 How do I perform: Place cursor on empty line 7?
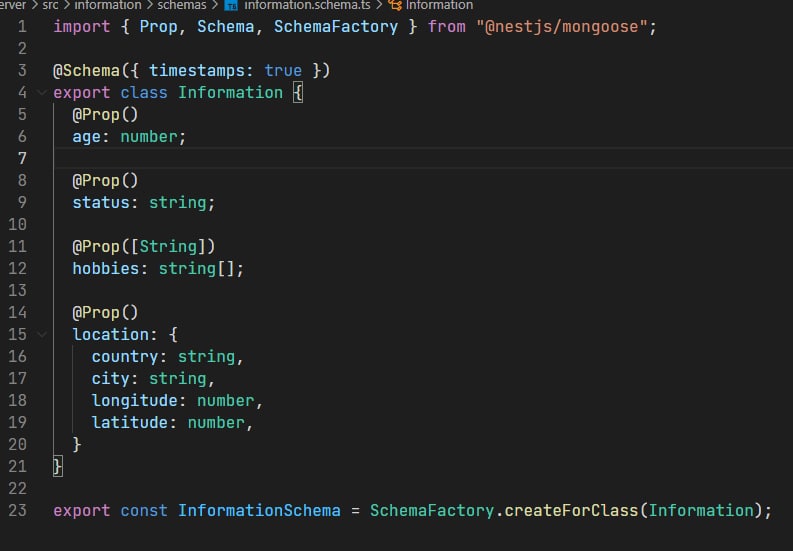(x=300, y=158)
